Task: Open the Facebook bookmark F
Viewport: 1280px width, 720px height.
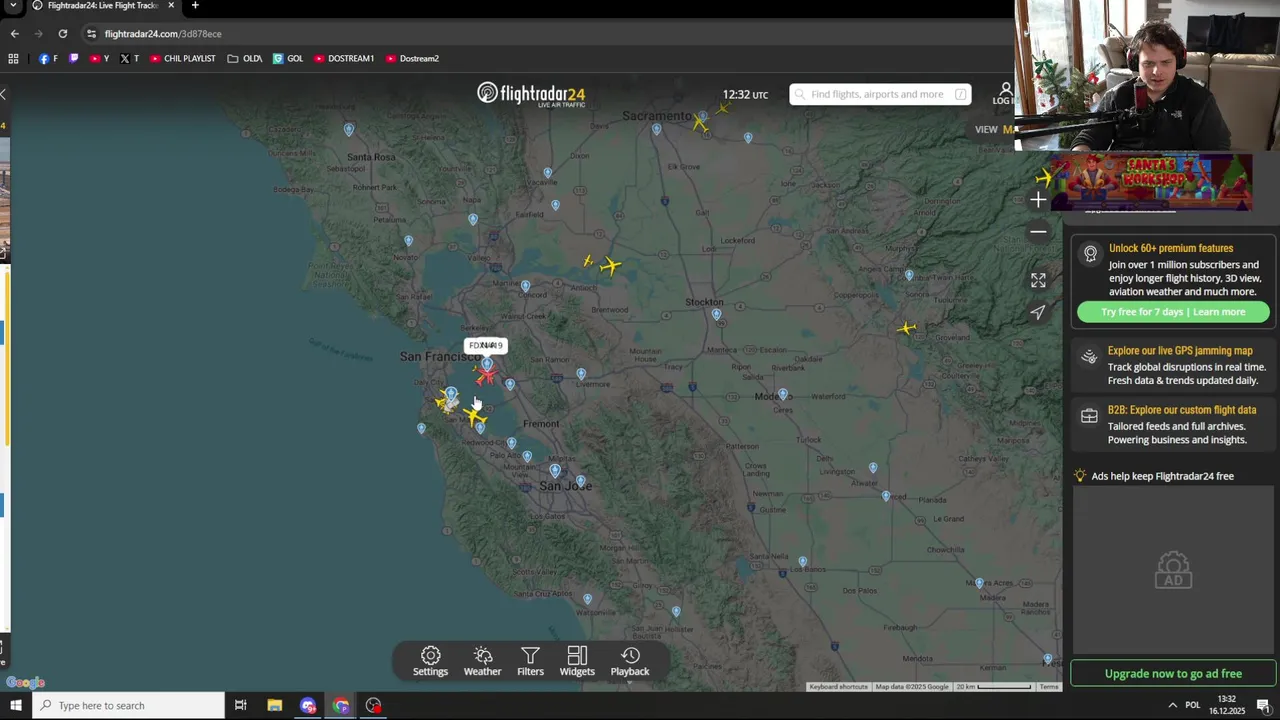Action: coord(48,58)
